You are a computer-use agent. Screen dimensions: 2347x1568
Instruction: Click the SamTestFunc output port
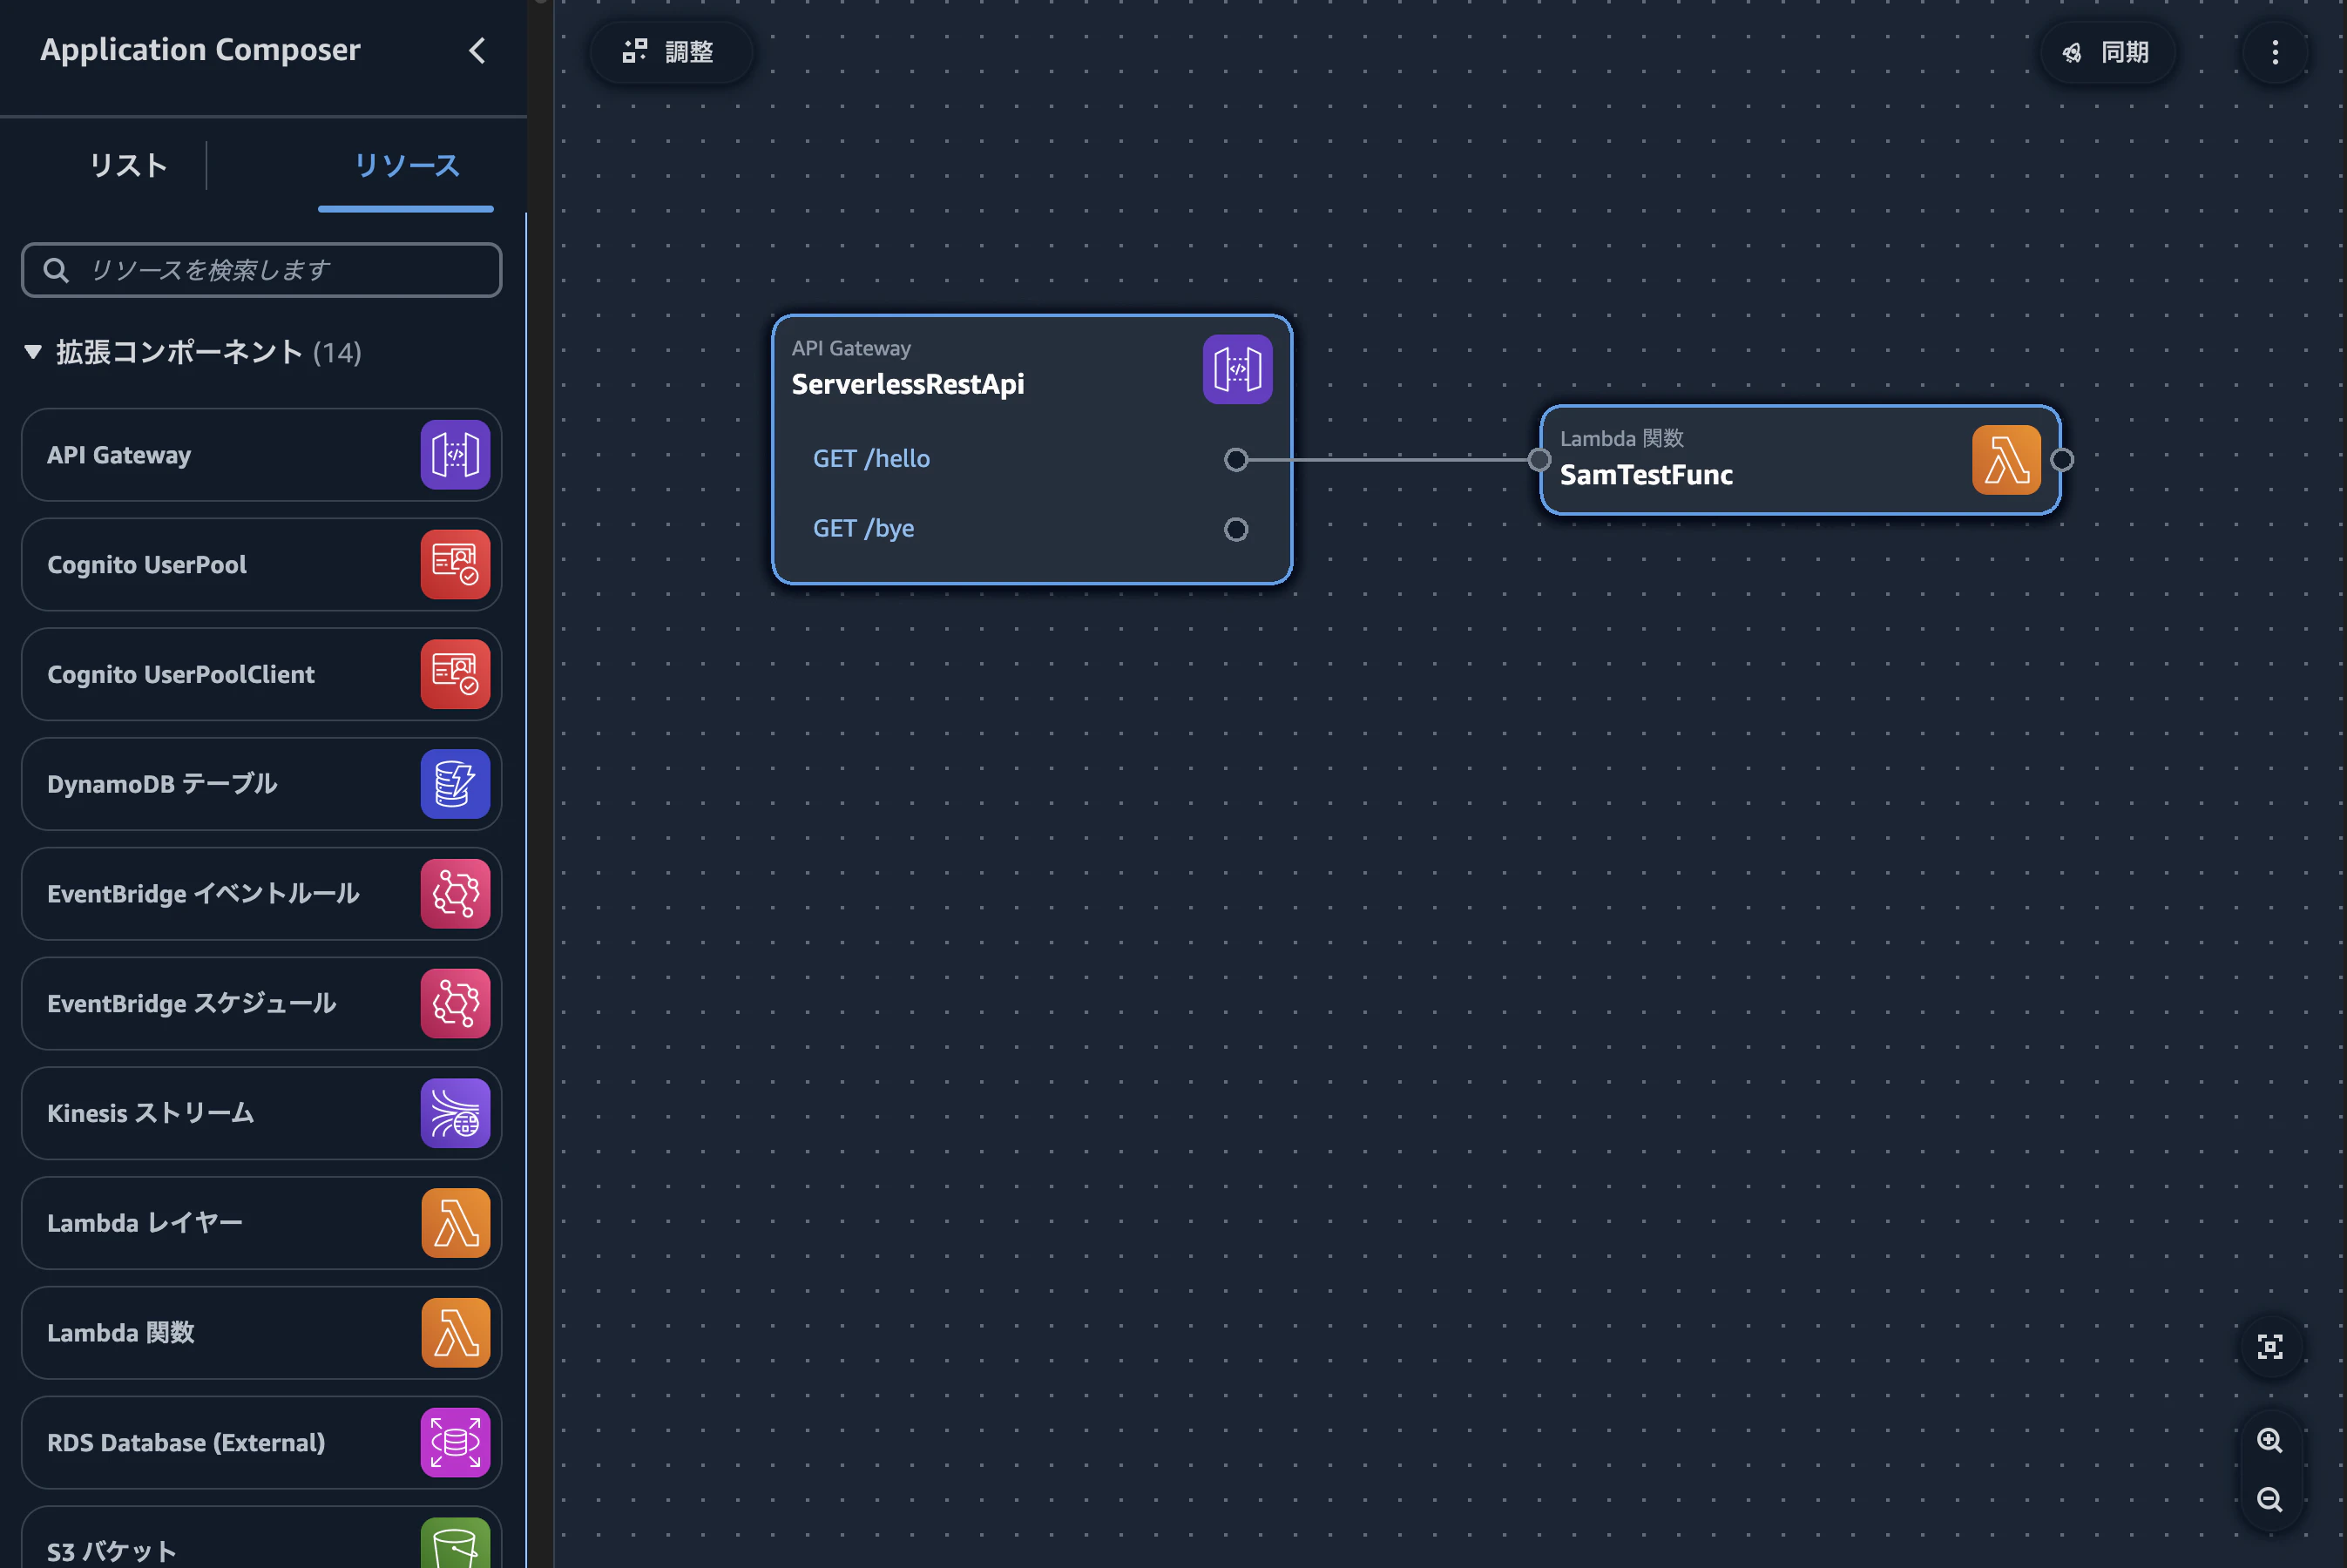pos(2062,460)
